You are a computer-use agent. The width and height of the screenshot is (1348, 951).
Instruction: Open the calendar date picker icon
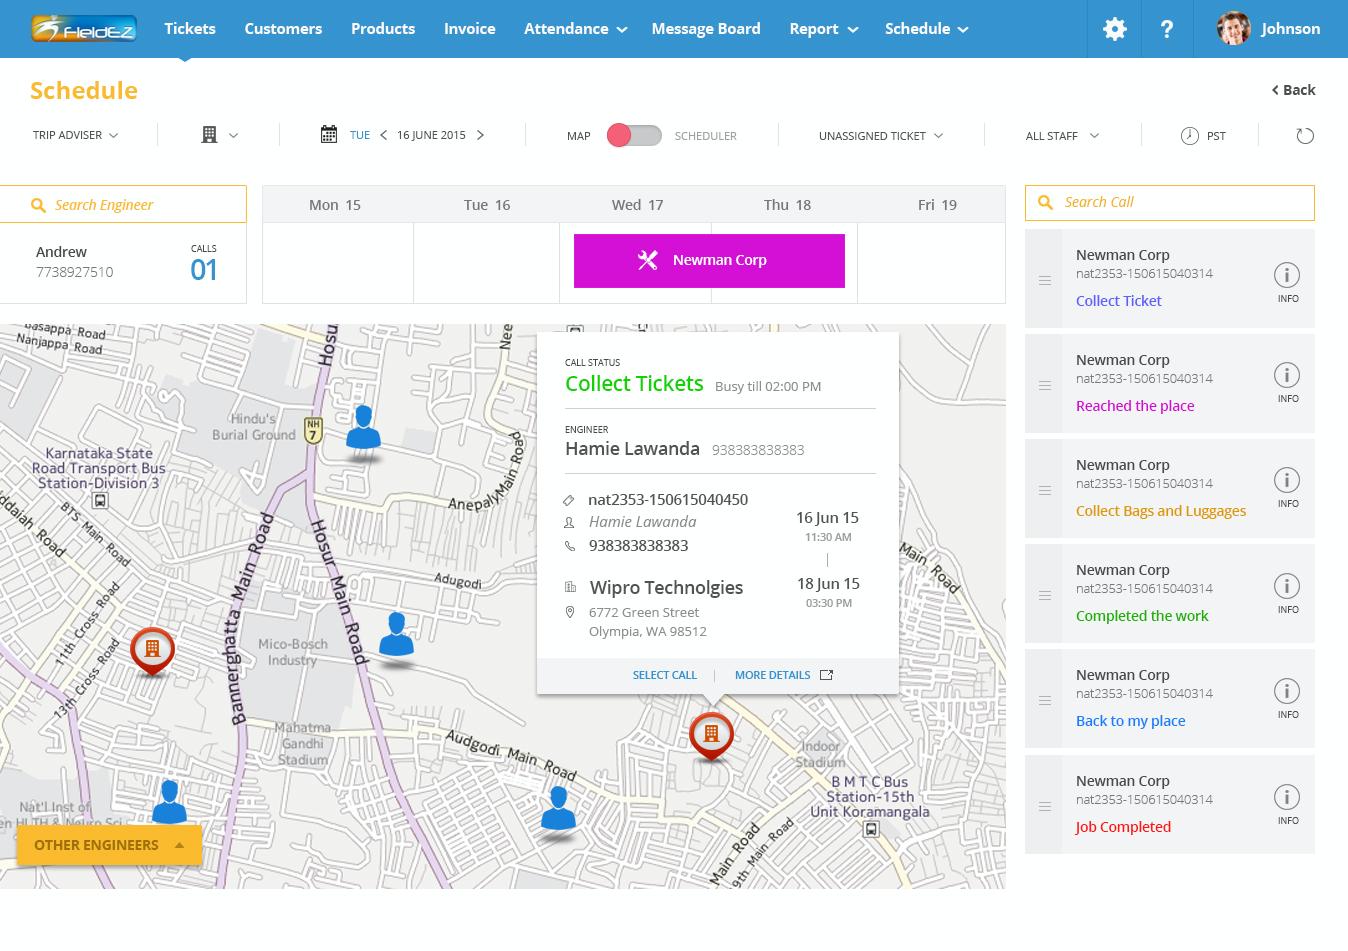(x=329, y=134)
